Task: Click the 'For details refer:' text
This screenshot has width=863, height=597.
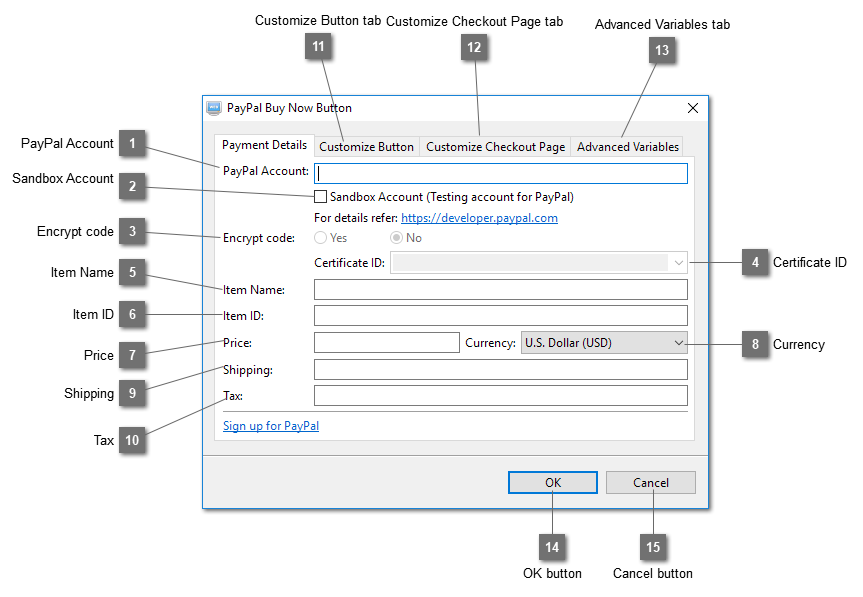Action: tap(356, 218)
